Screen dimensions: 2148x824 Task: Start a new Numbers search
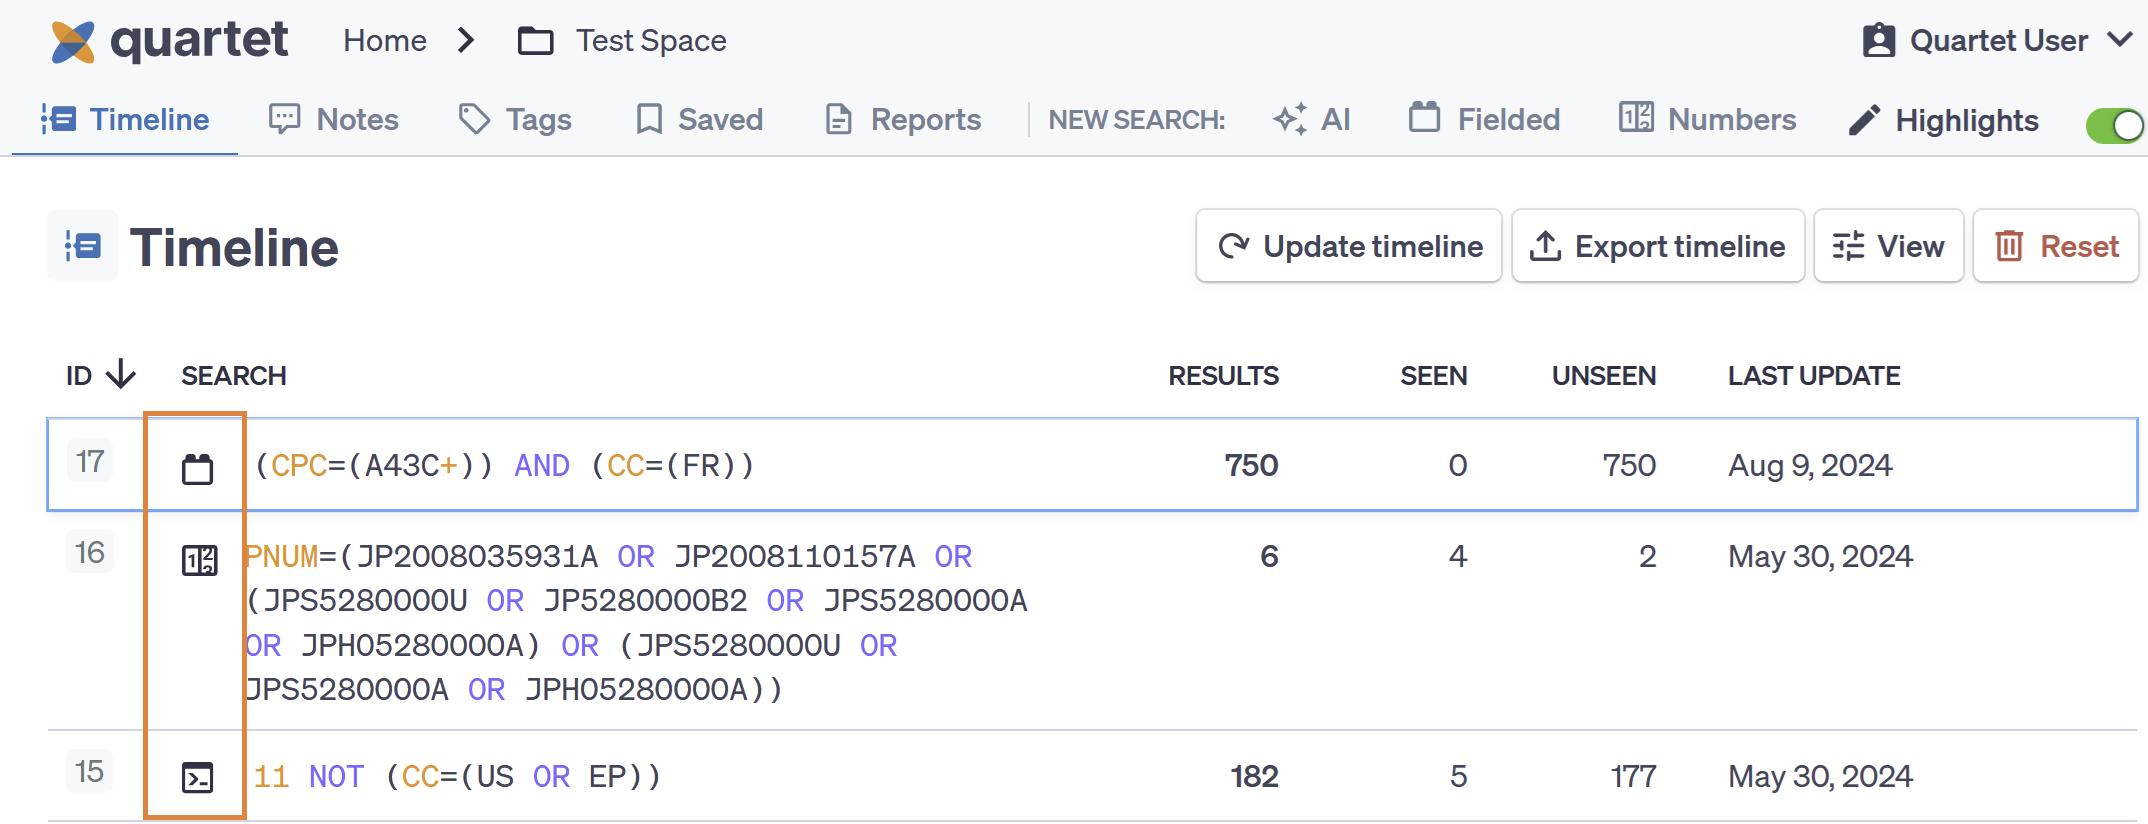[x=1708, y=120]
